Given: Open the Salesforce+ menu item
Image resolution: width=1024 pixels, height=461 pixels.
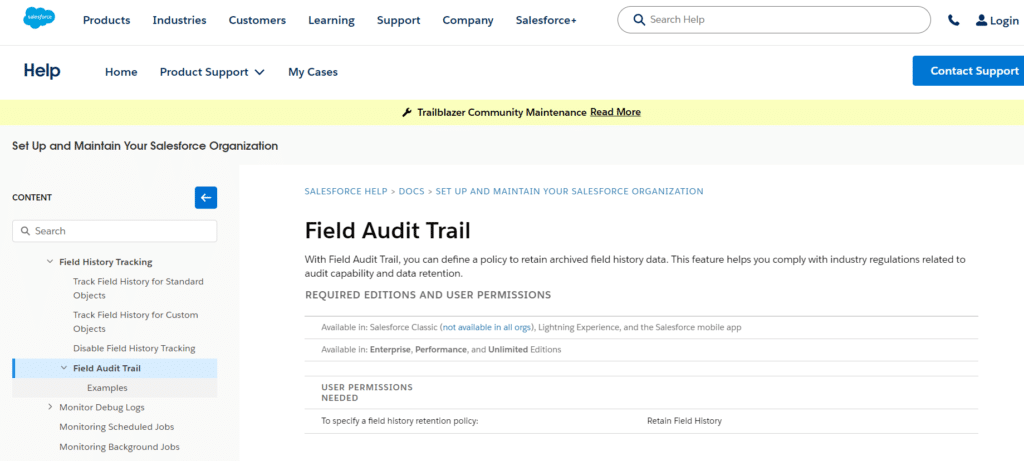Looking at the screenshot, I should coord(546,20).
